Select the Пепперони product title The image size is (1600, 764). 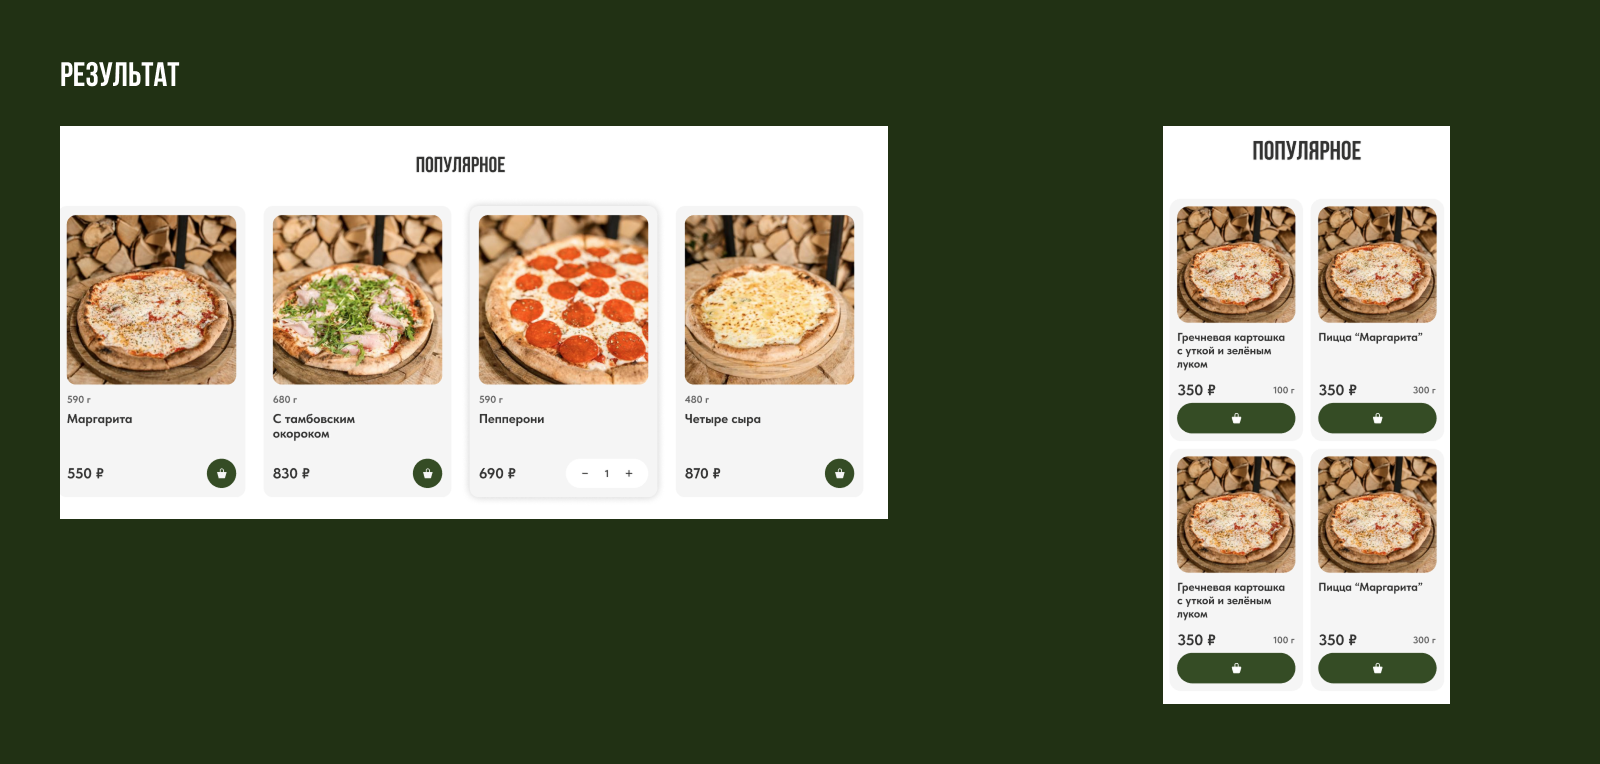(511, 419)
